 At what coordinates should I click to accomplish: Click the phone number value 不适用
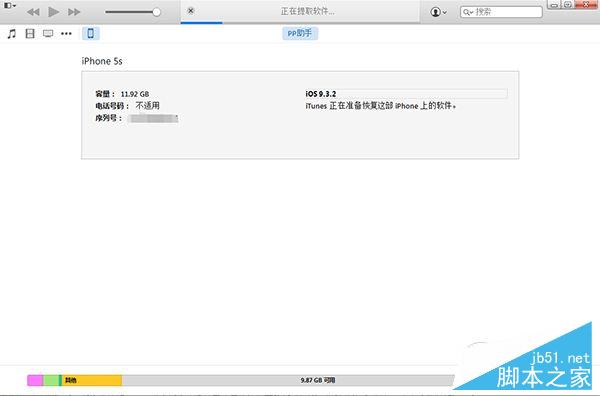click(147, 106)
